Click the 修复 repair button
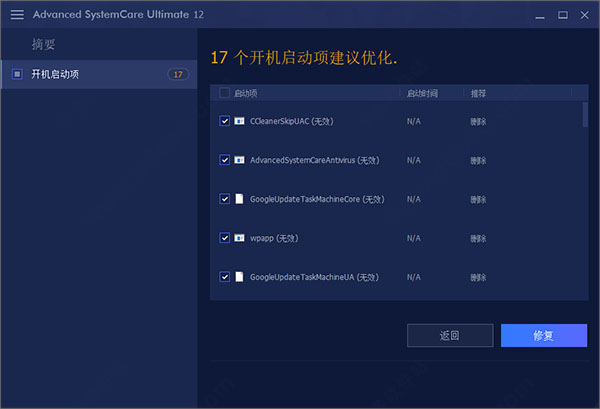This screenshot has height=409, width=600. [x=544, y=336]
